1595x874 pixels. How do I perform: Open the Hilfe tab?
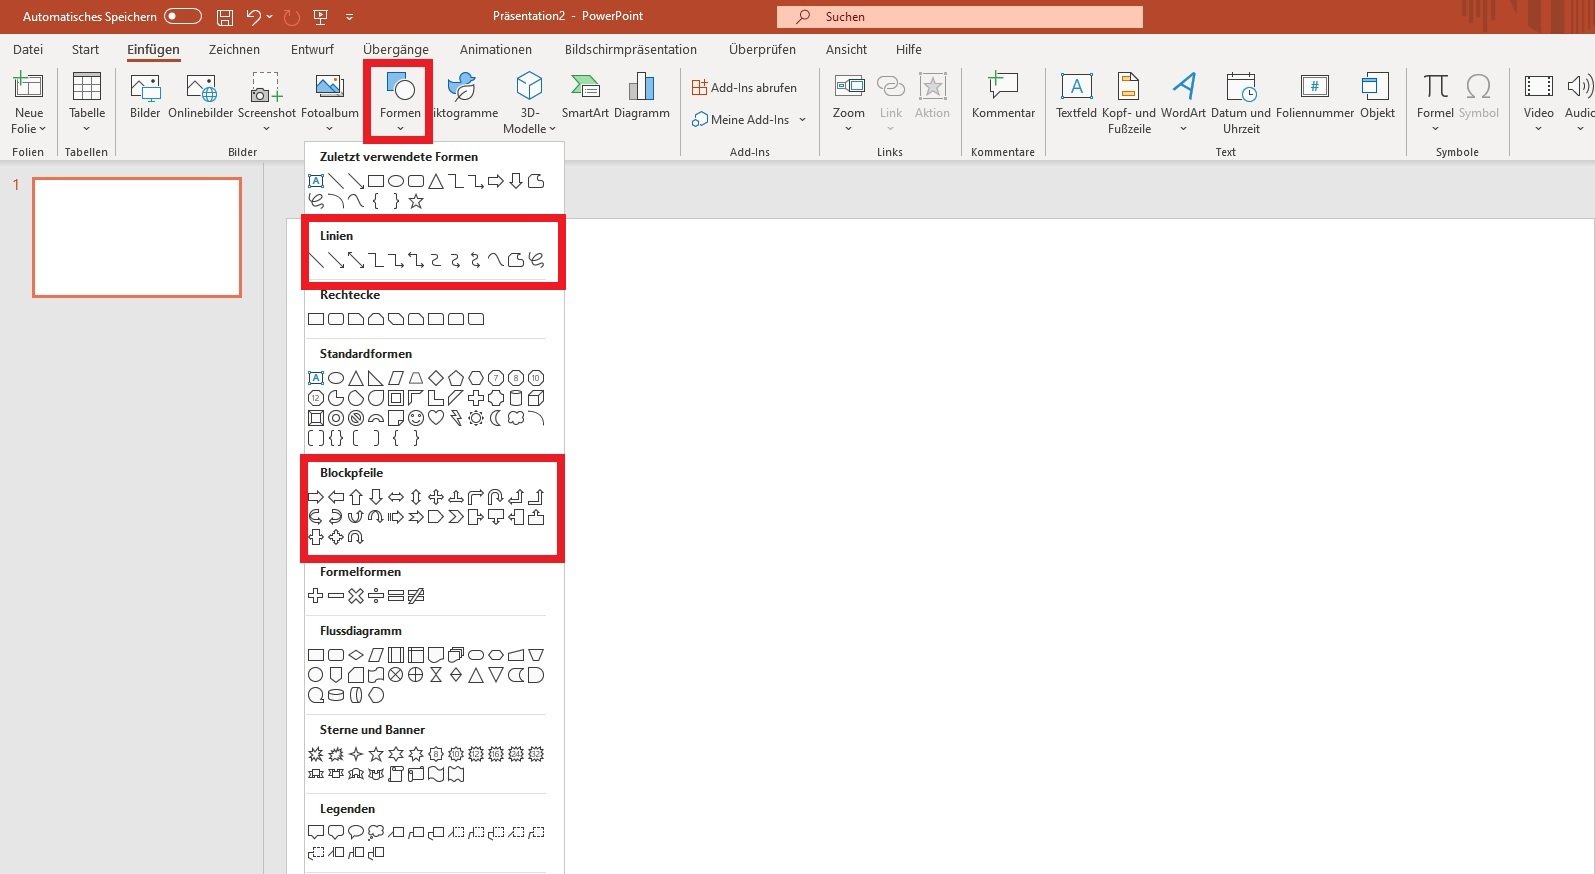pyautogui.click(x=909, y=49)
